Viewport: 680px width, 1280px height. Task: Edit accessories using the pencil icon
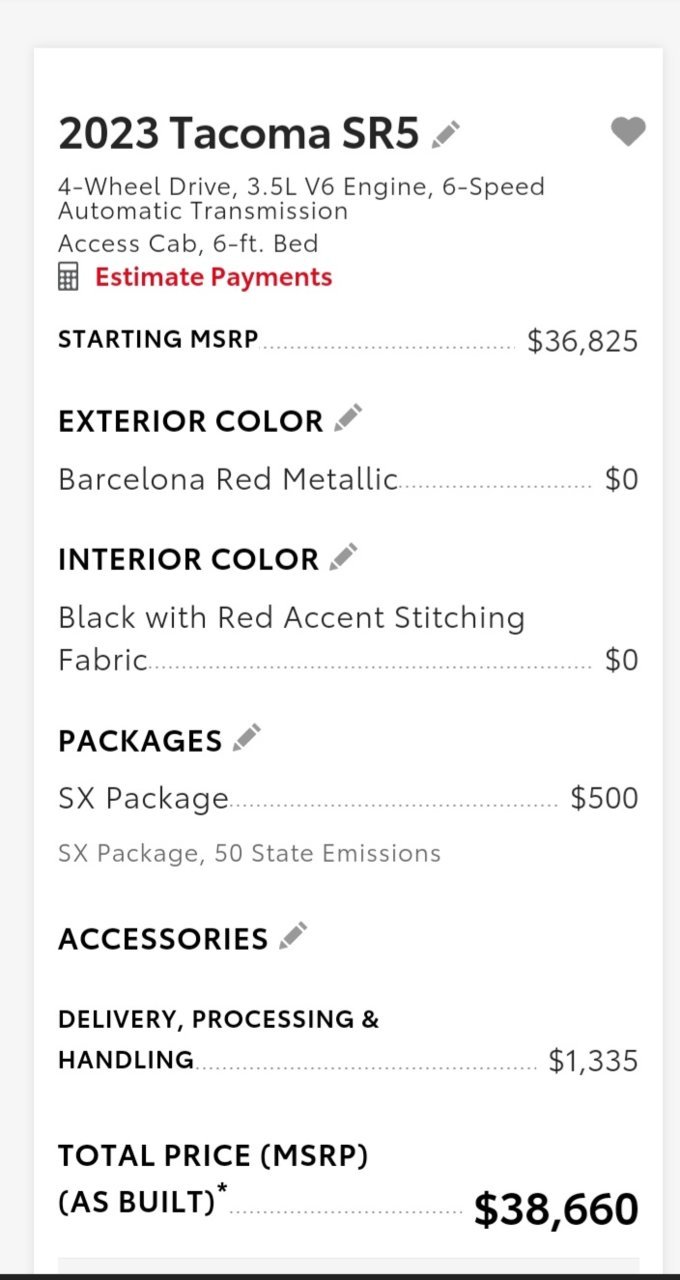pyautogui.click(x=293, y=936)
